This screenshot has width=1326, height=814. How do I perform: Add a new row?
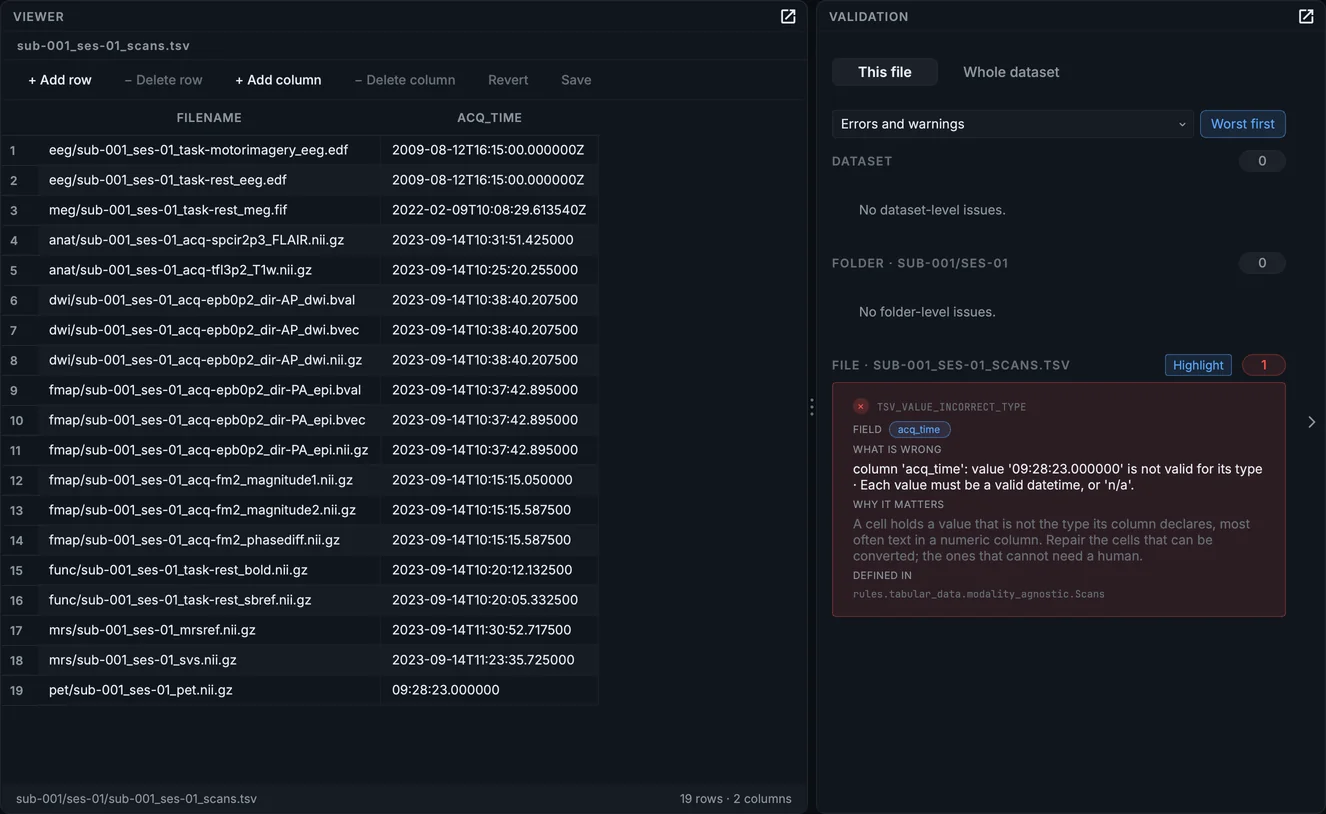click(60, 80)
